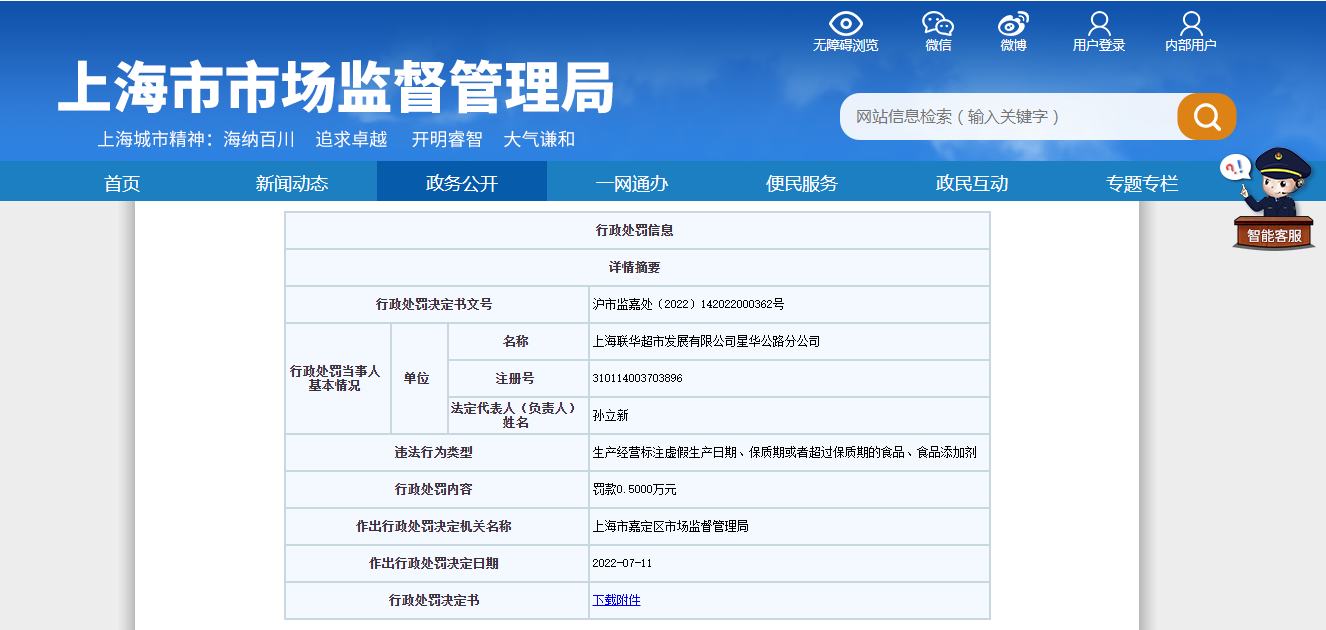1326x630 pixels.
Task: Click the 上海市市场监督管理局 site title
Action: click(x=335, y=88)
